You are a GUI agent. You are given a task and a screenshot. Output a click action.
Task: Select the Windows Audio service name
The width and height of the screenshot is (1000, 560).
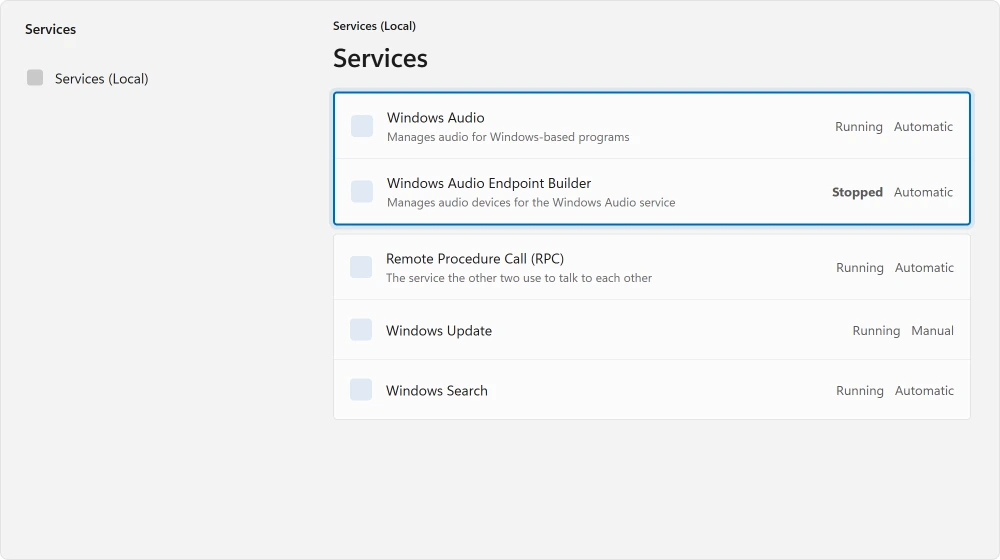click(436, 117)
